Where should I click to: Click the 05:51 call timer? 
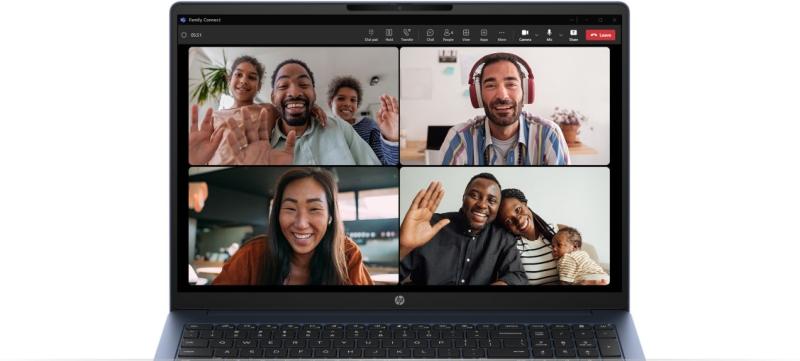(196, 35)
